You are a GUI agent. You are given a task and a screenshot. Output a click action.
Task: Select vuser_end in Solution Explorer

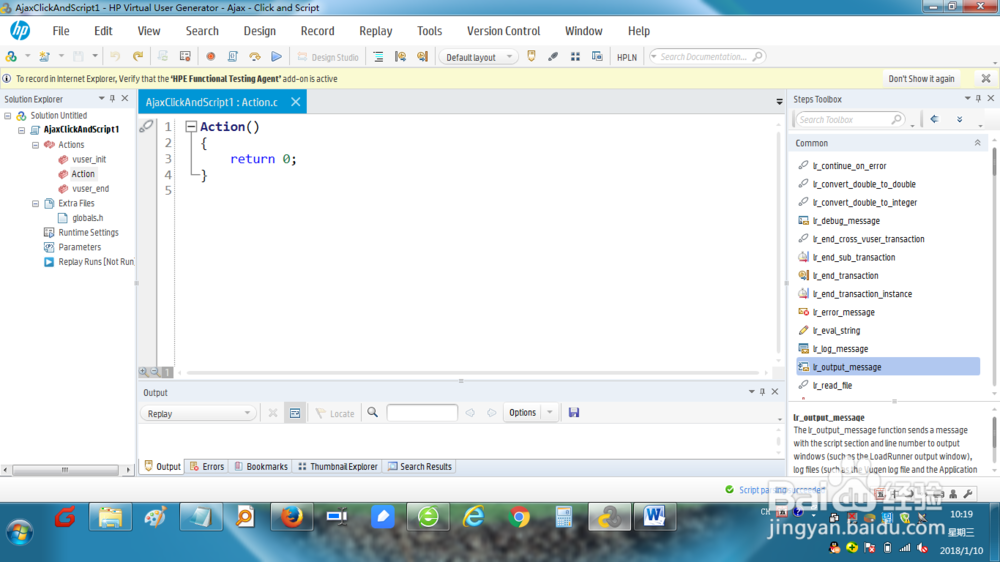(x=90, y=189)
